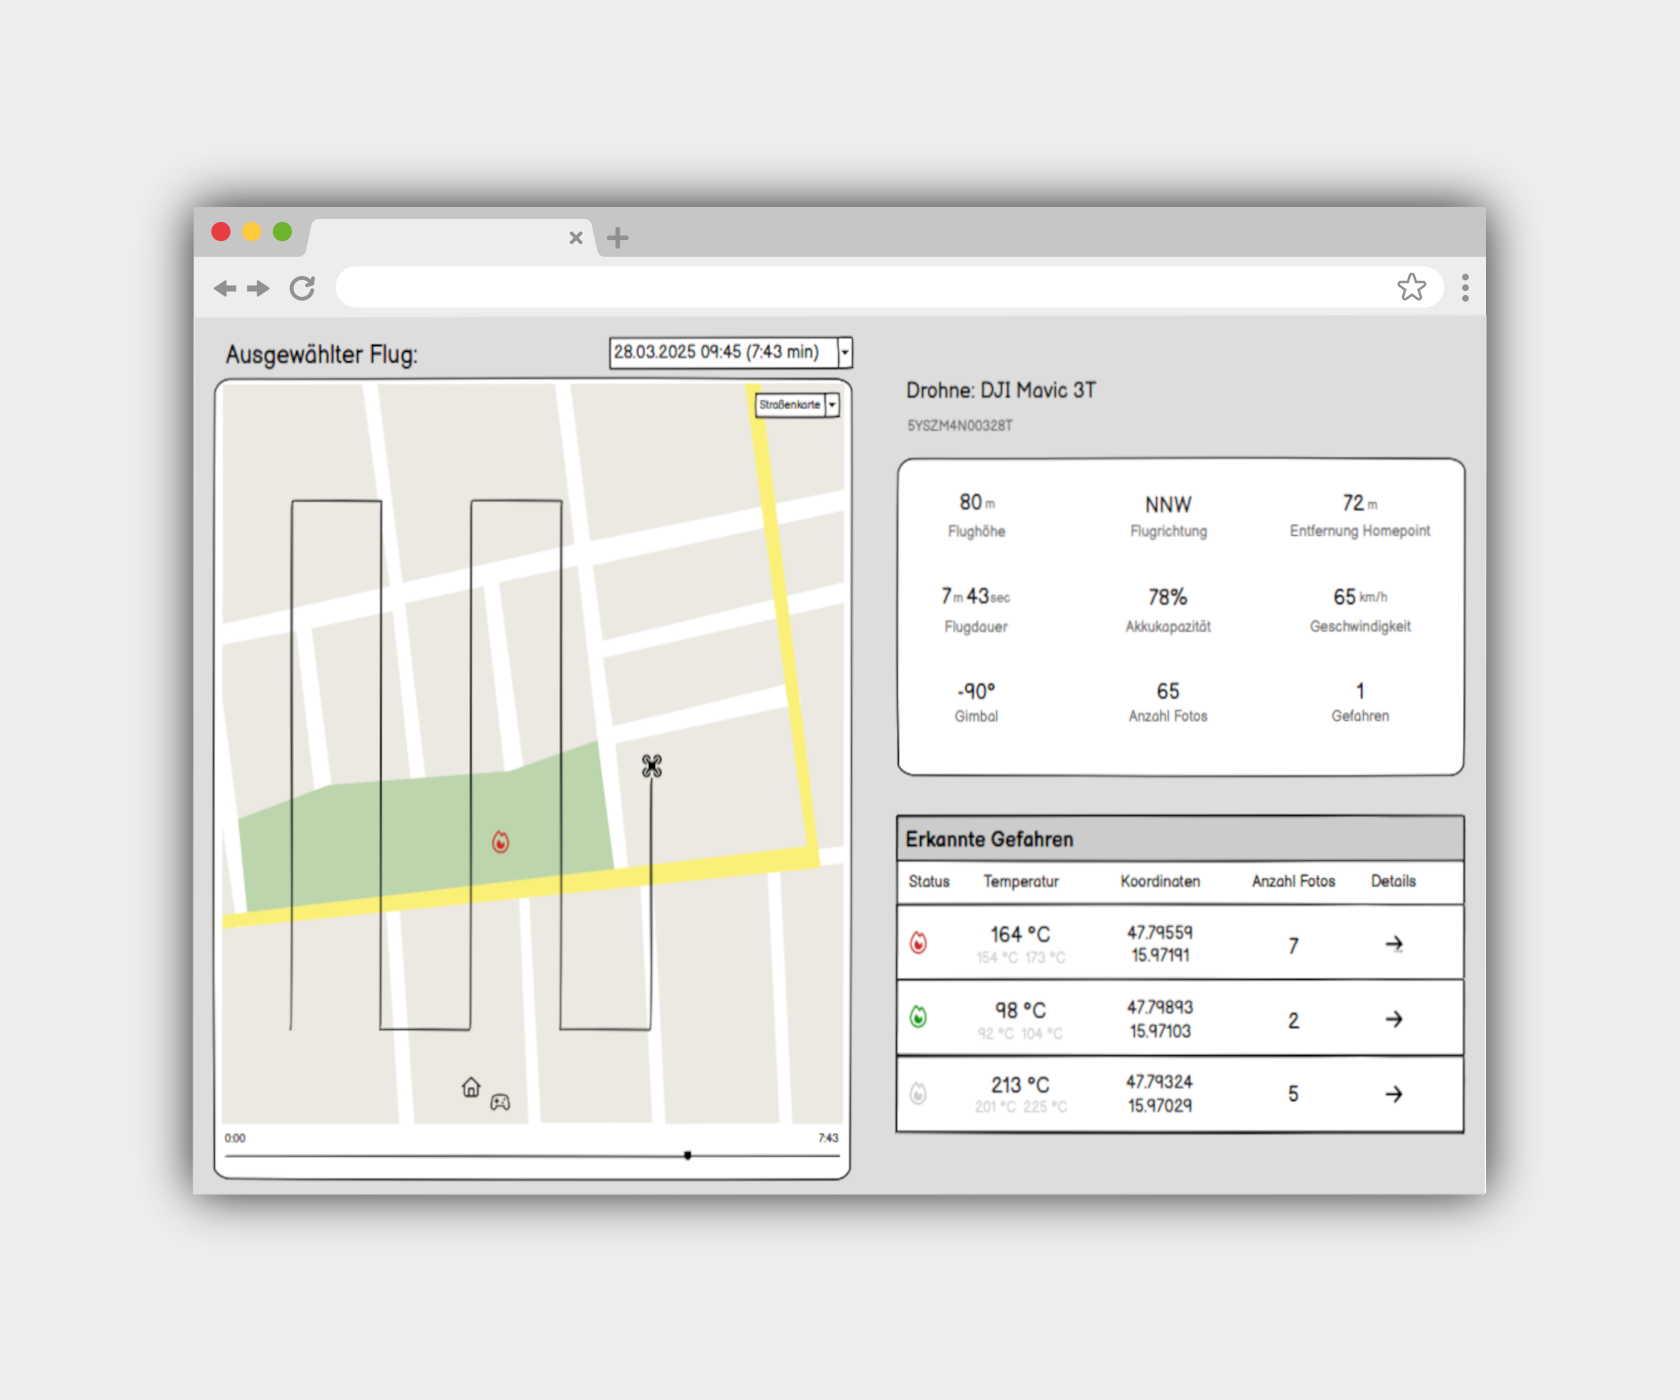The image size is (1680, 1400).
Task: Expand the Straßenkarte map type dropdown
Action: [797, 405]
